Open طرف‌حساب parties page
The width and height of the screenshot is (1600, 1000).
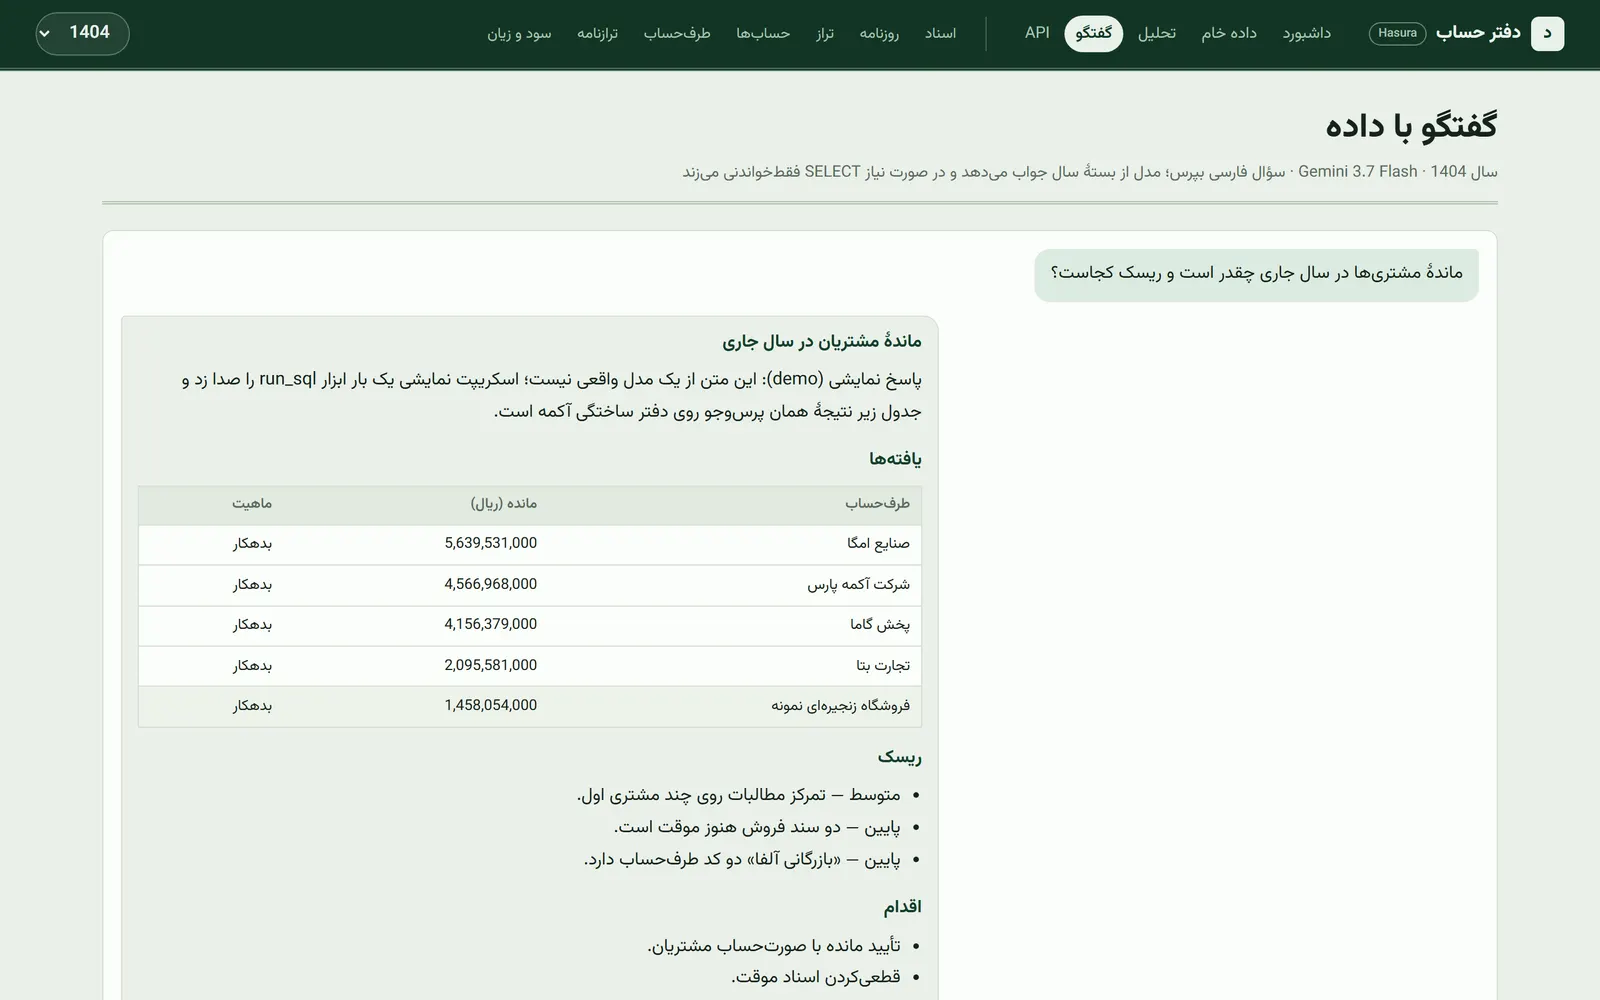(677, 33)
